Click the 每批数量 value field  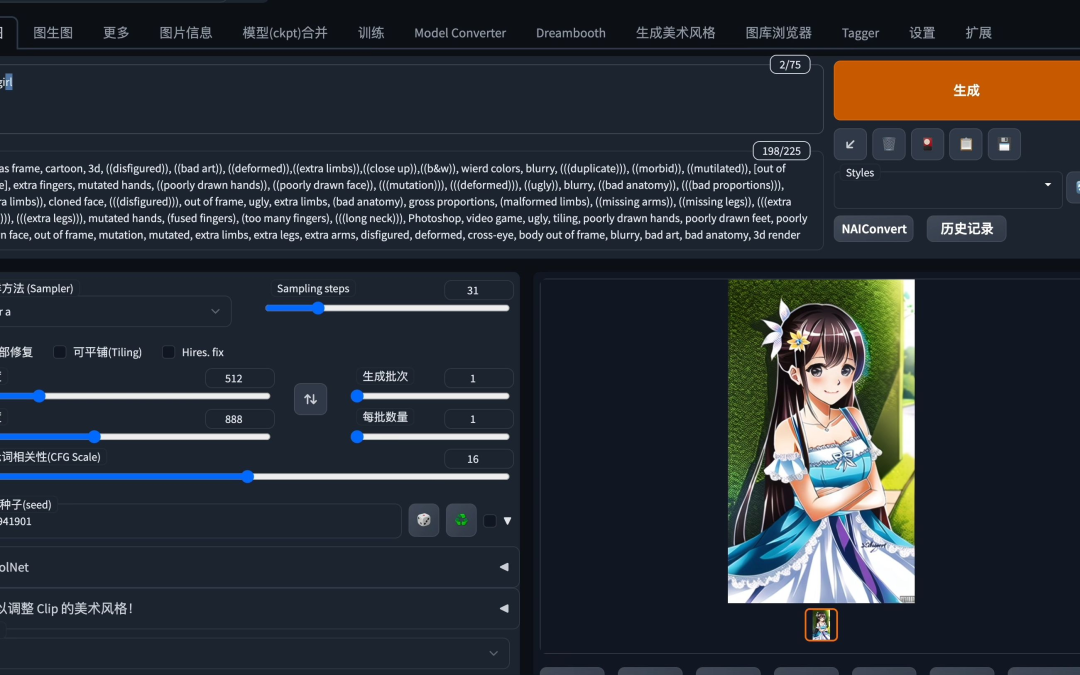click(479, 419)
